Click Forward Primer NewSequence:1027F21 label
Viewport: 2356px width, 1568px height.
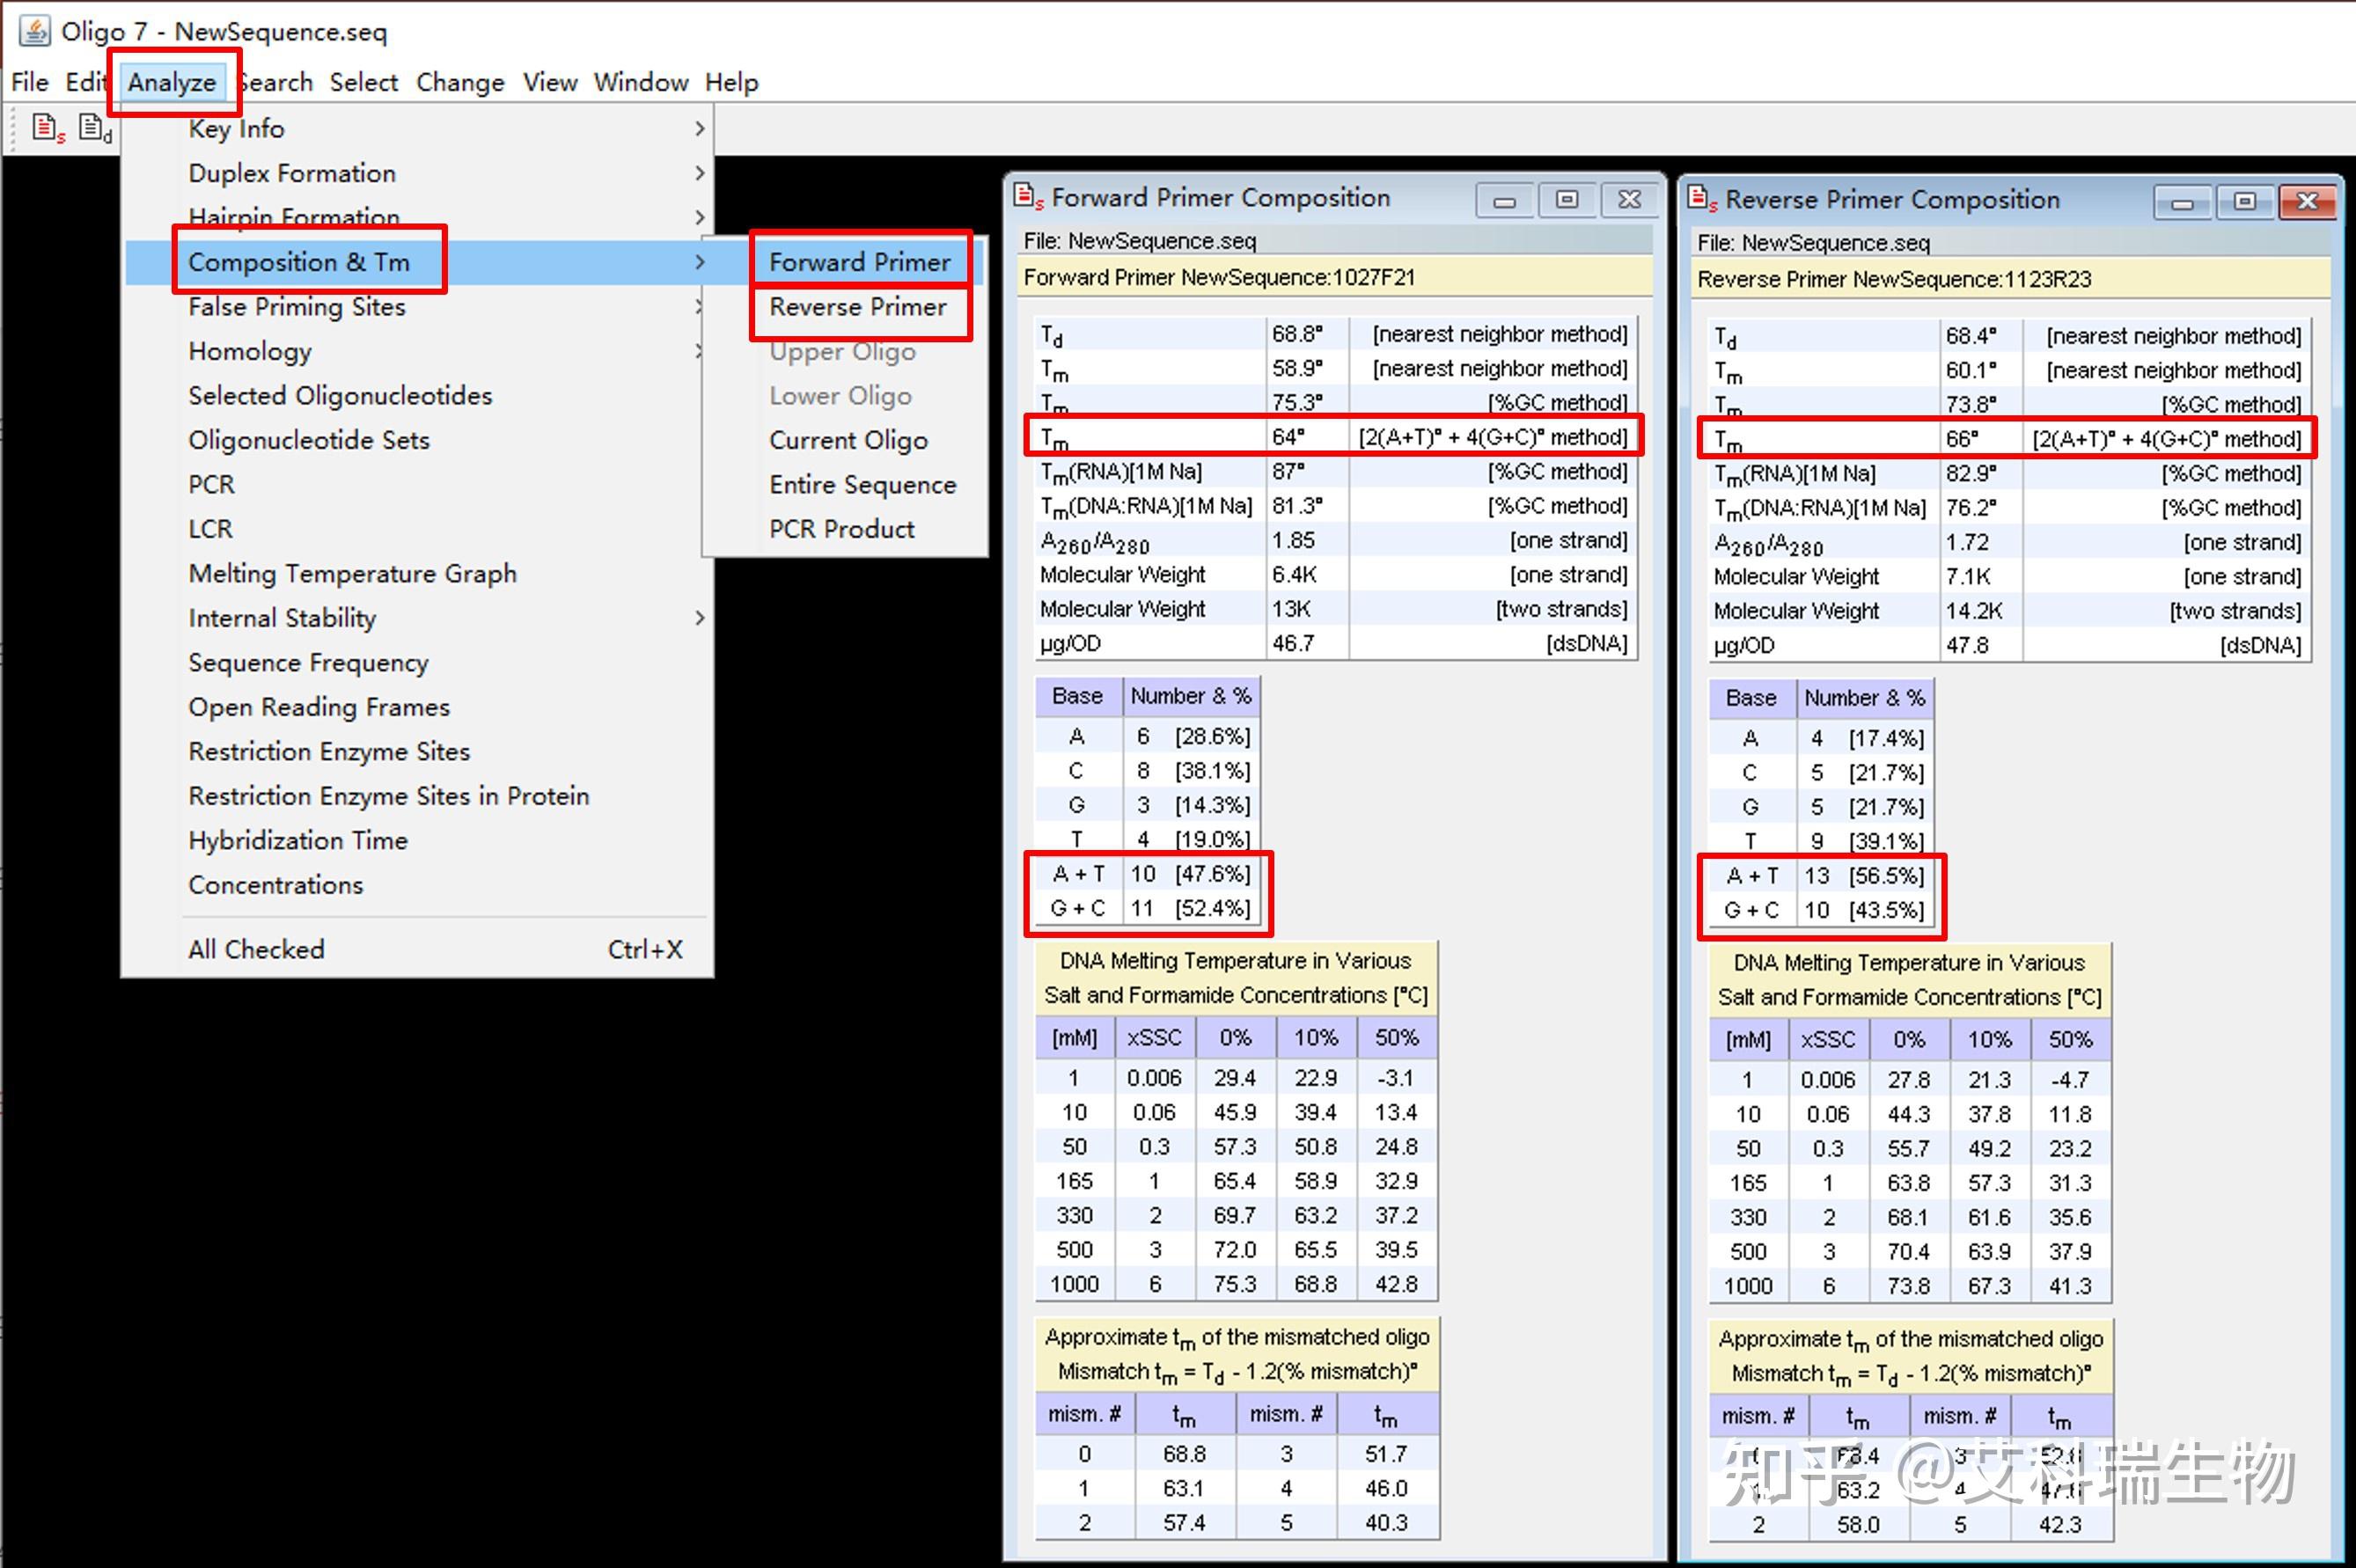point(1219,277)
